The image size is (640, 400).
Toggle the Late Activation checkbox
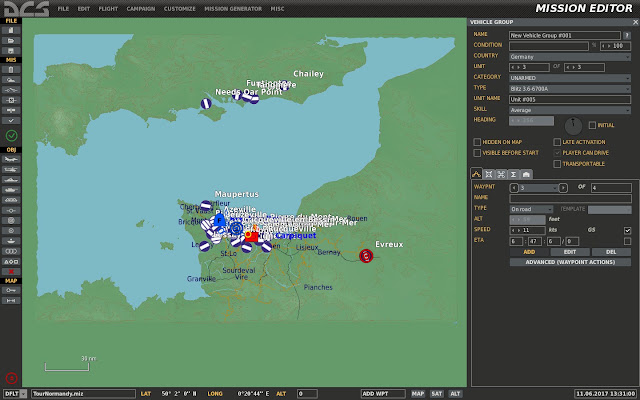coord(557,142)
